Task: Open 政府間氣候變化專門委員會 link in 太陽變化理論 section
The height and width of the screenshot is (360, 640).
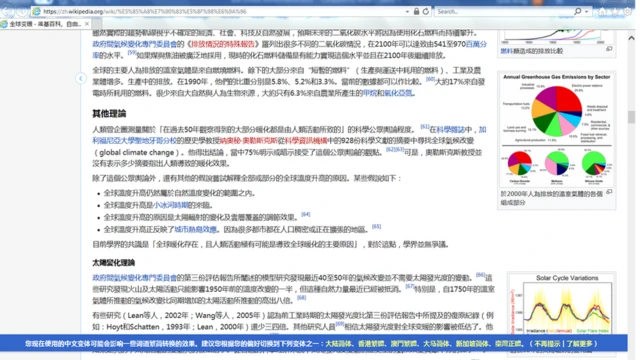Action: (x=134, y=278)
